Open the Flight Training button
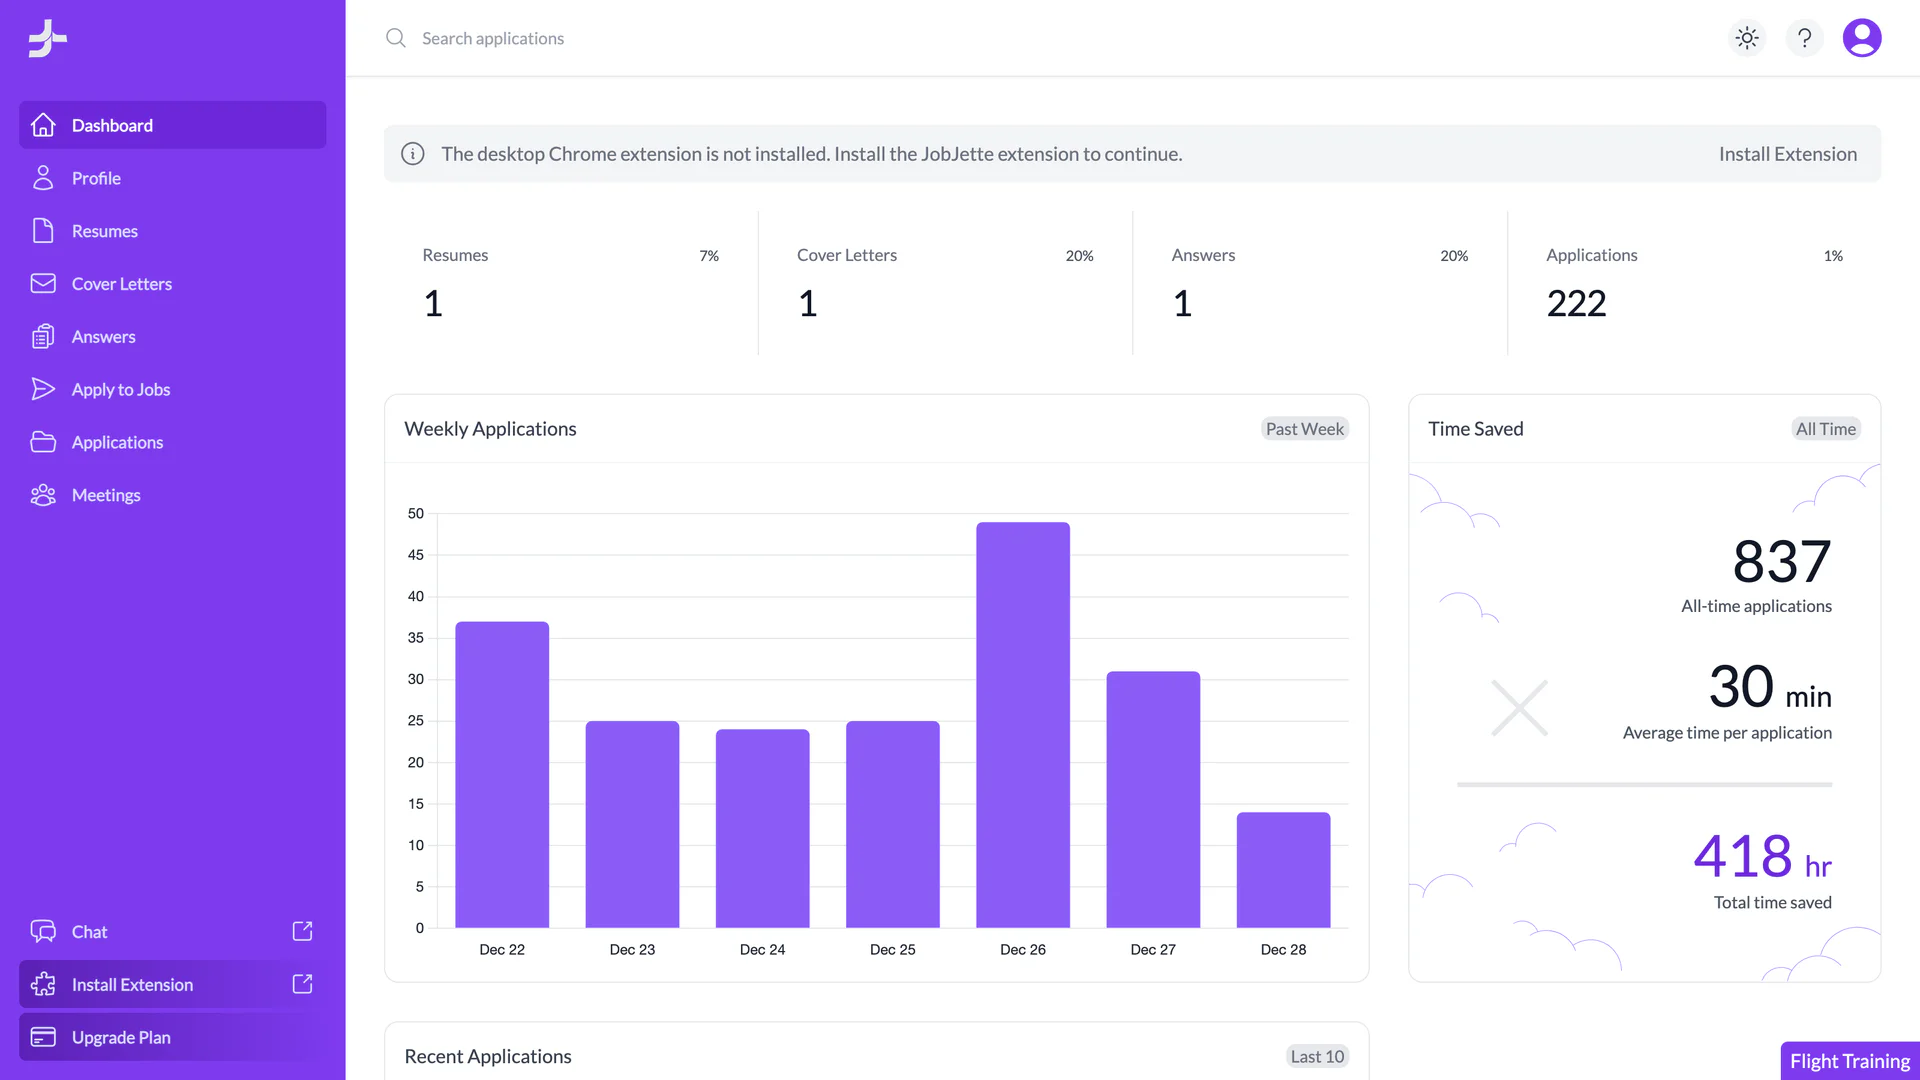Image resolution: width=1920 pixels, height=1080 pixels. pos(1849,1060)
